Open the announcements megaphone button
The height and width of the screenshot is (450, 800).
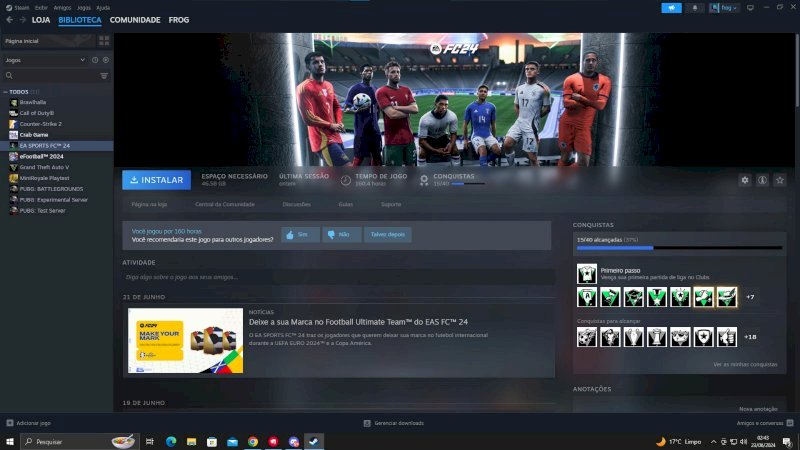tap(671, 8)
